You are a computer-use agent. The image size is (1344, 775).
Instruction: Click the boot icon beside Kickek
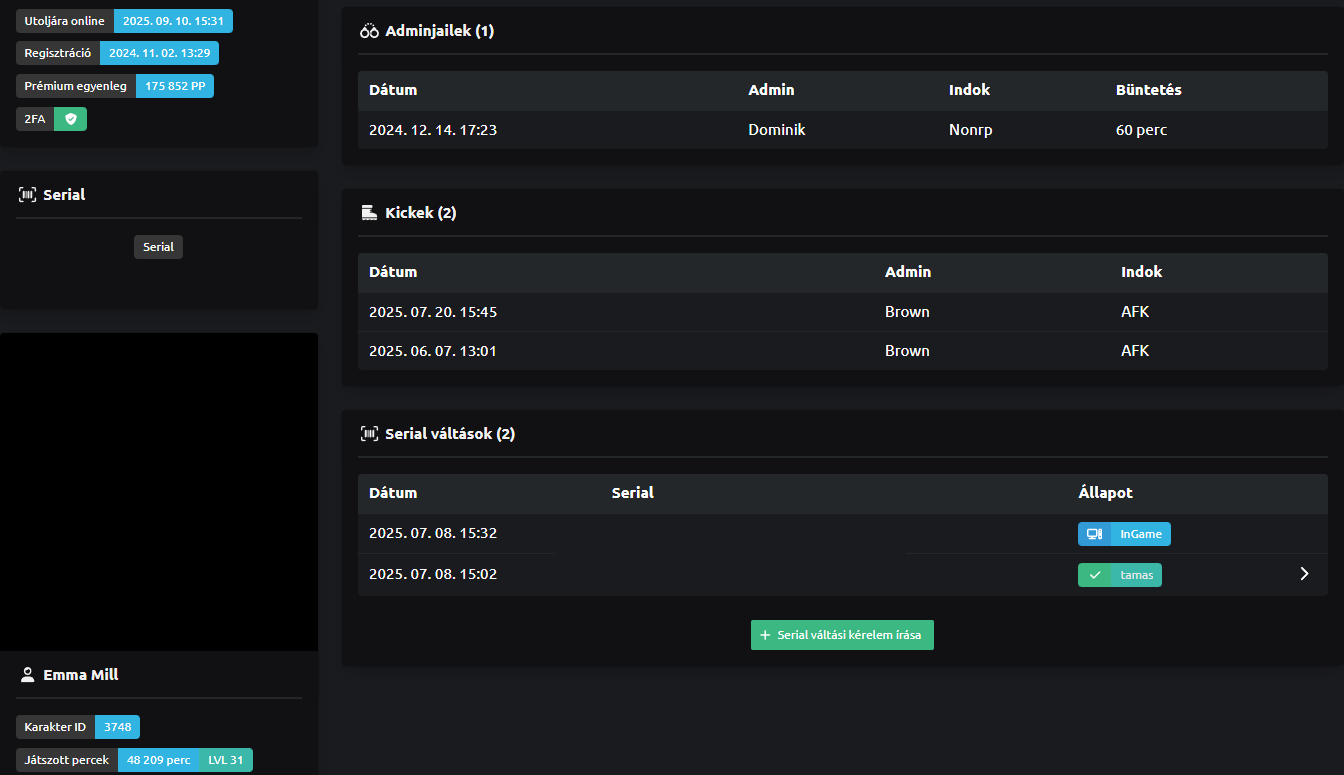point(369,213)
